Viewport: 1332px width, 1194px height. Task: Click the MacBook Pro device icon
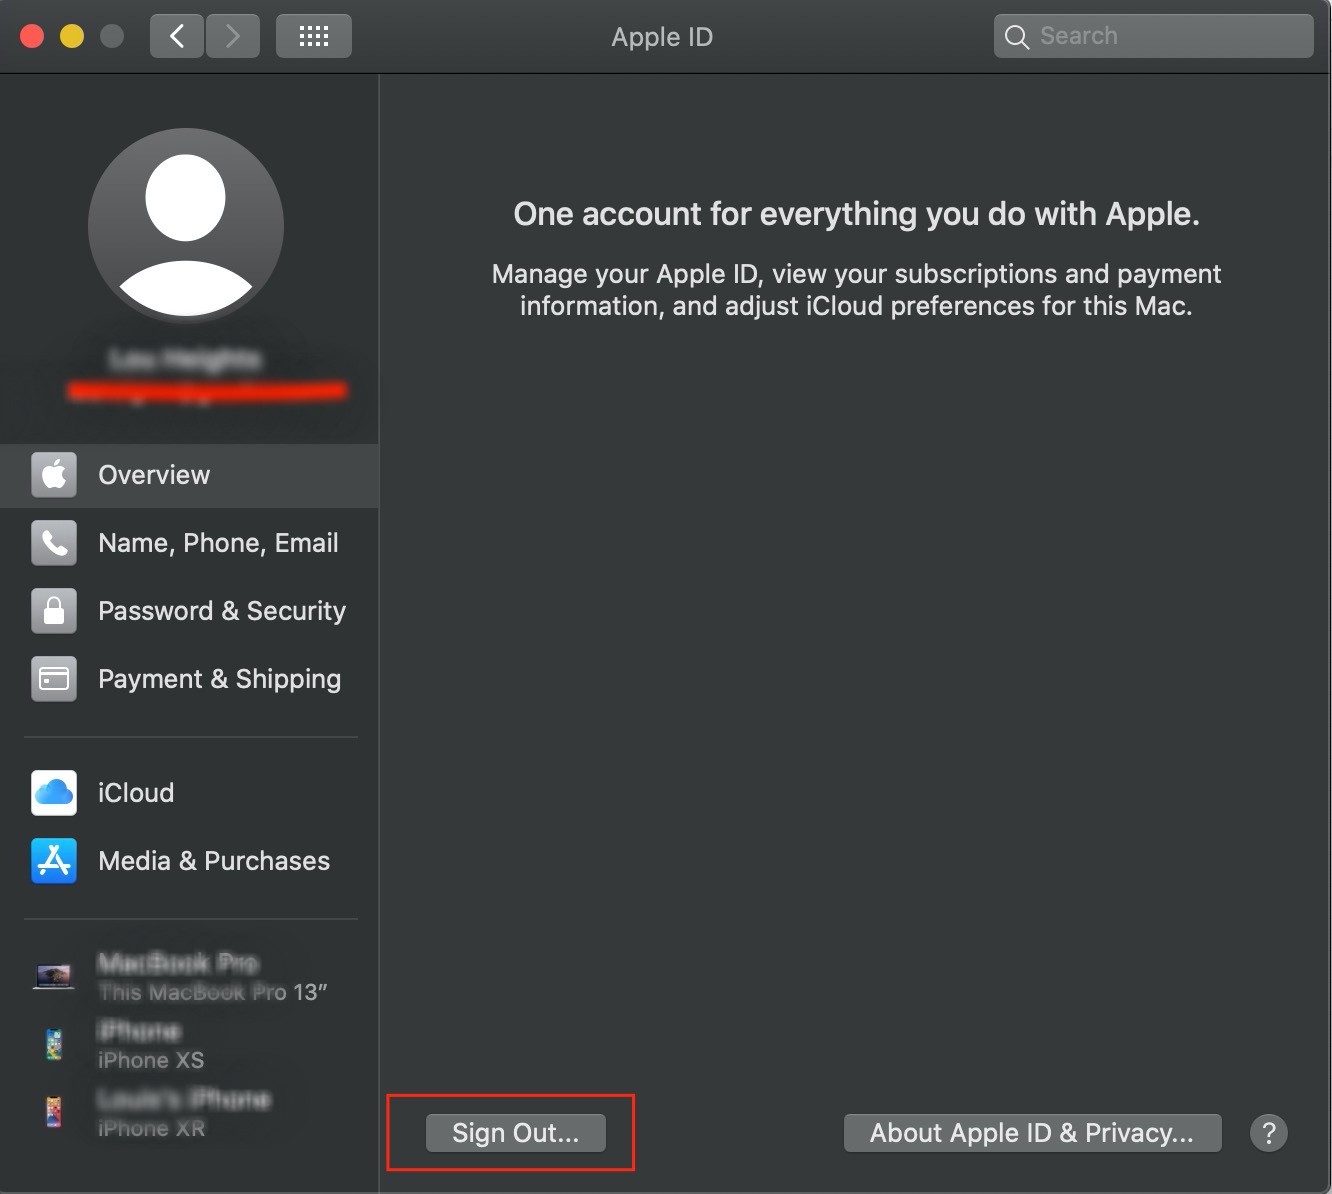point(54,976)
